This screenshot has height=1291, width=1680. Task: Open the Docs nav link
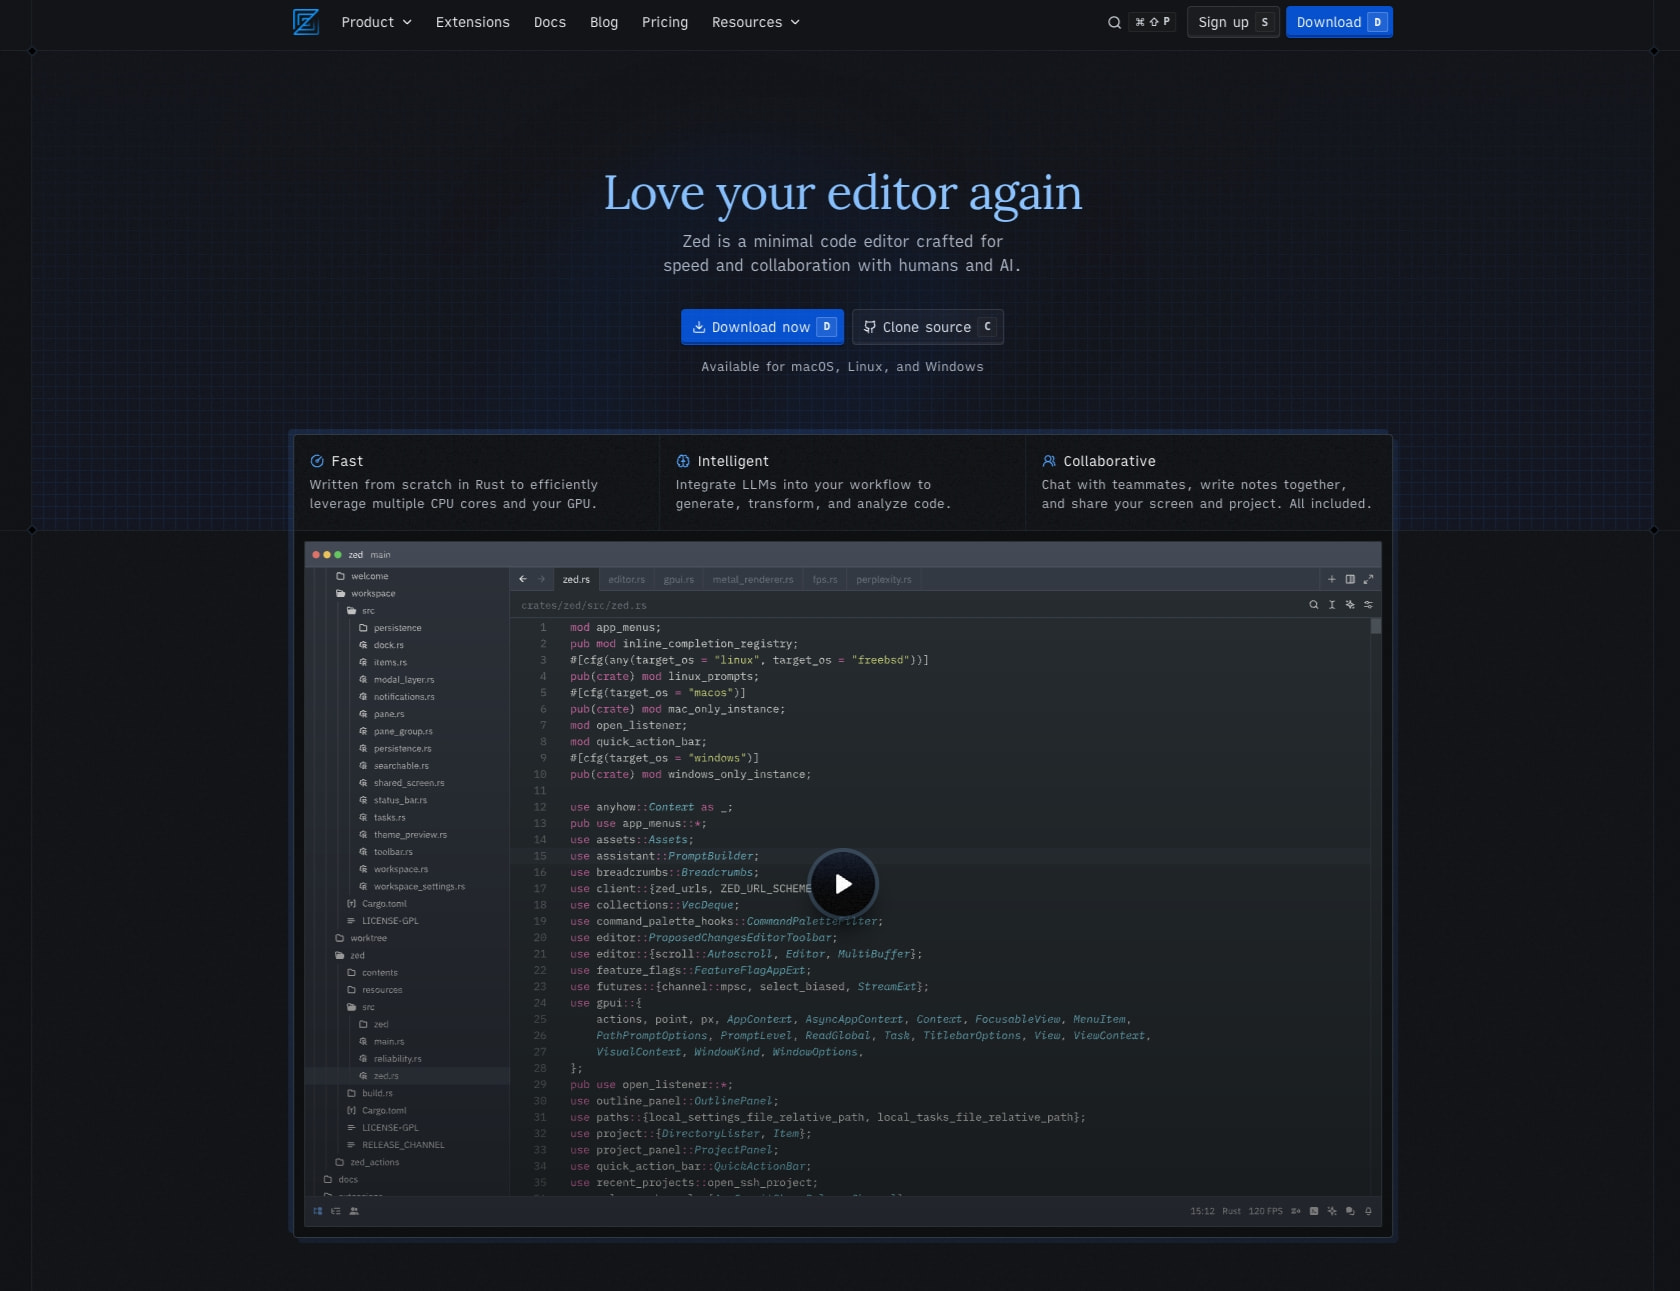(x=550, y=22)
